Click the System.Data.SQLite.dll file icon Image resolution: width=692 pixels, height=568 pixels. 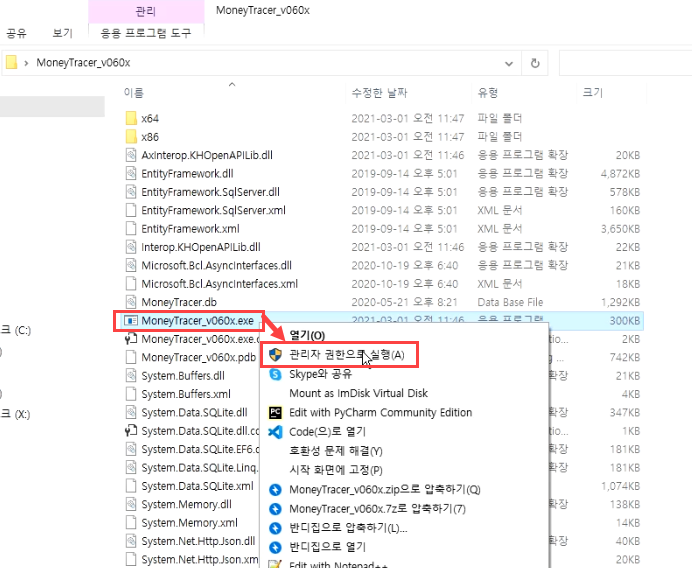point(131,412)
